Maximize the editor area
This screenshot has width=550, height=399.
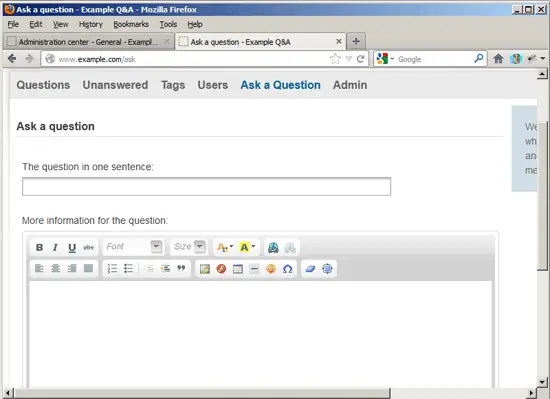click(327, 269)
